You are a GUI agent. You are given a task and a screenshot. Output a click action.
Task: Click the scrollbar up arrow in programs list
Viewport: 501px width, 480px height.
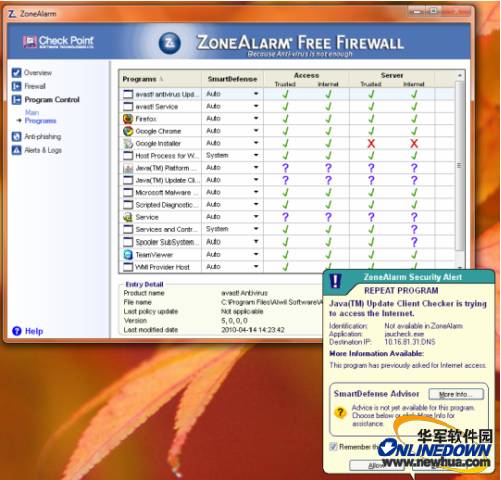(459, 75)
